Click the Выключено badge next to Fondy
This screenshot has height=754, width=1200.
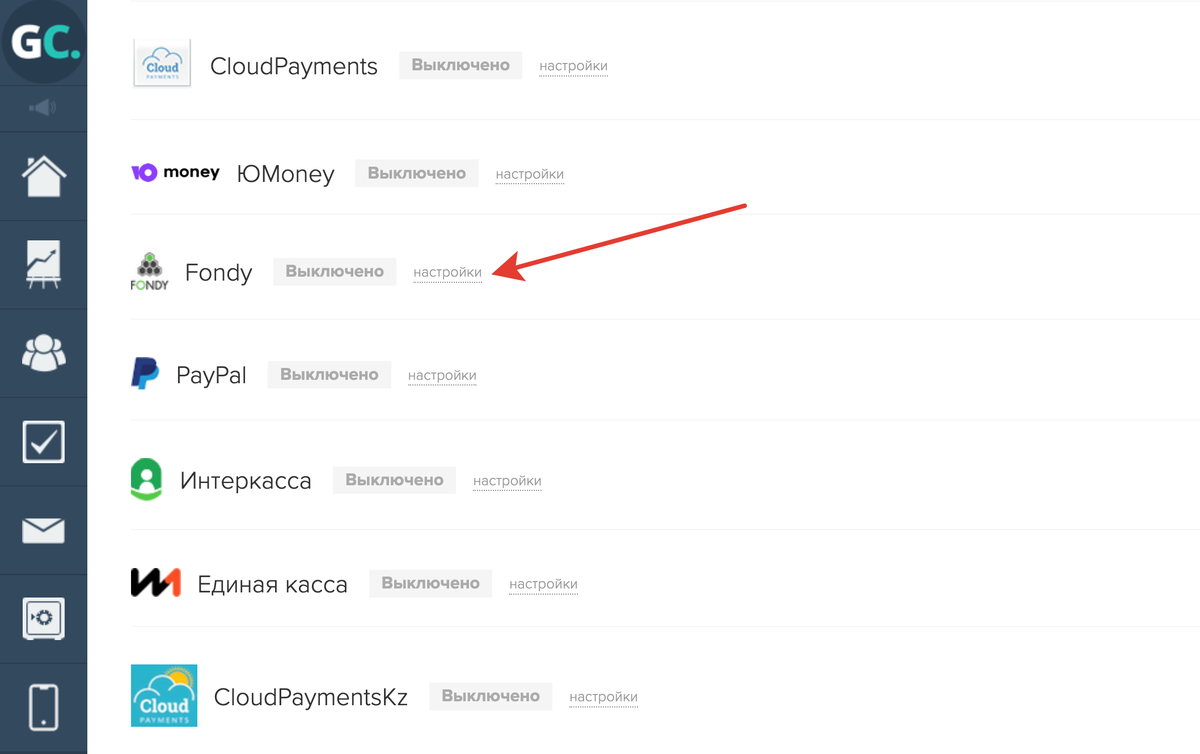point(335,271)
